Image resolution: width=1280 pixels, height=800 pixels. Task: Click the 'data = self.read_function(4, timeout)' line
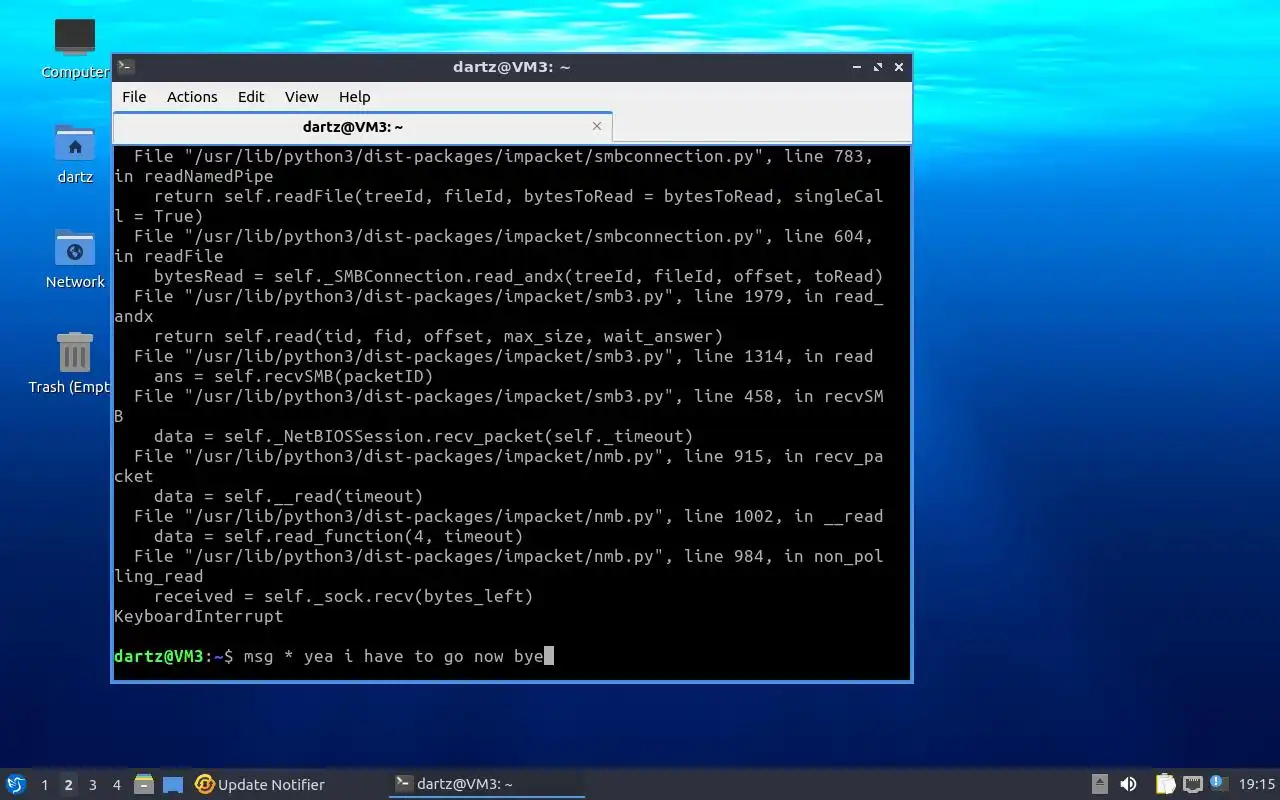[x=338, y=537]
